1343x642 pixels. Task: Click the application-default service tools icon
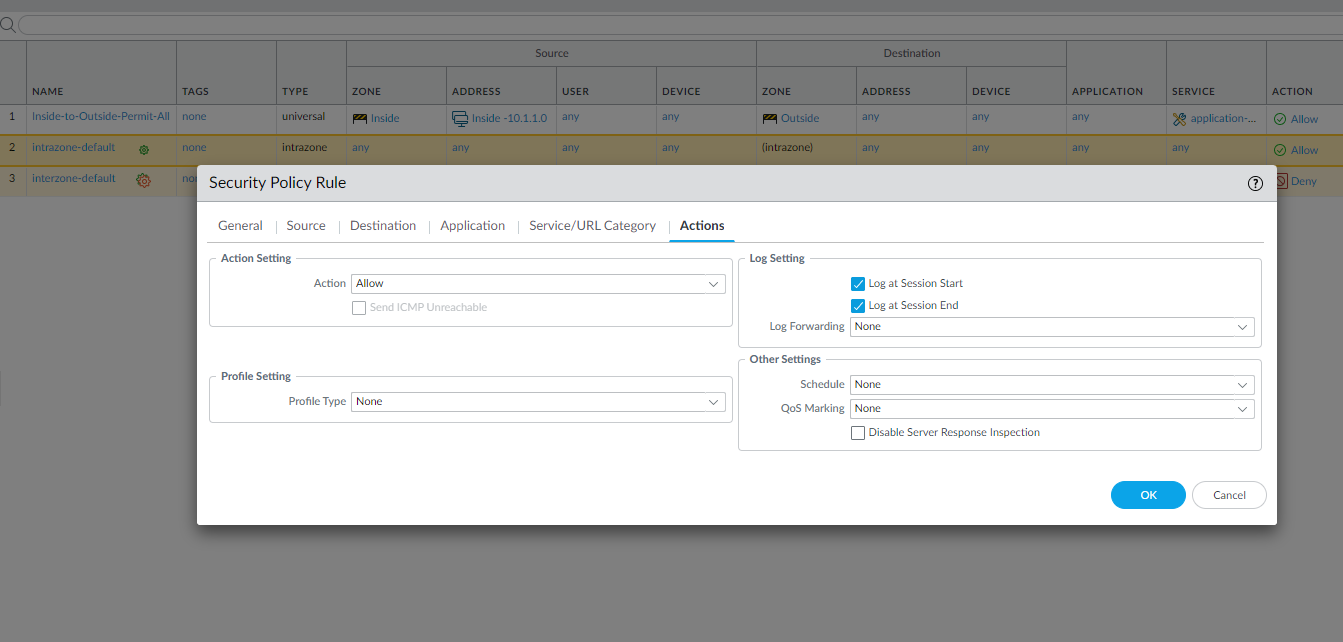(x=1180, y=118)
